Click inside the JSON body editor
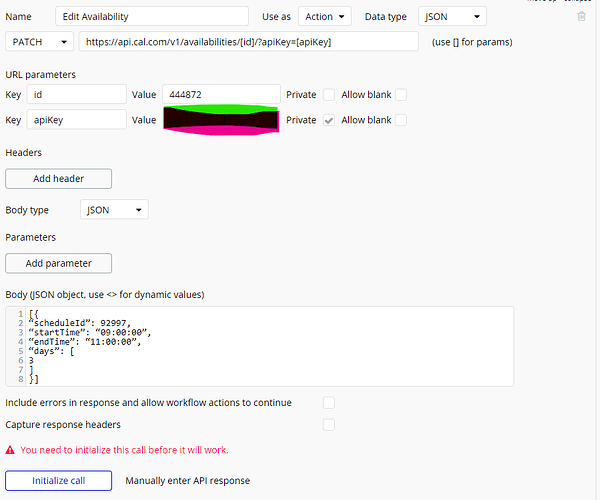 coord(259,346)
